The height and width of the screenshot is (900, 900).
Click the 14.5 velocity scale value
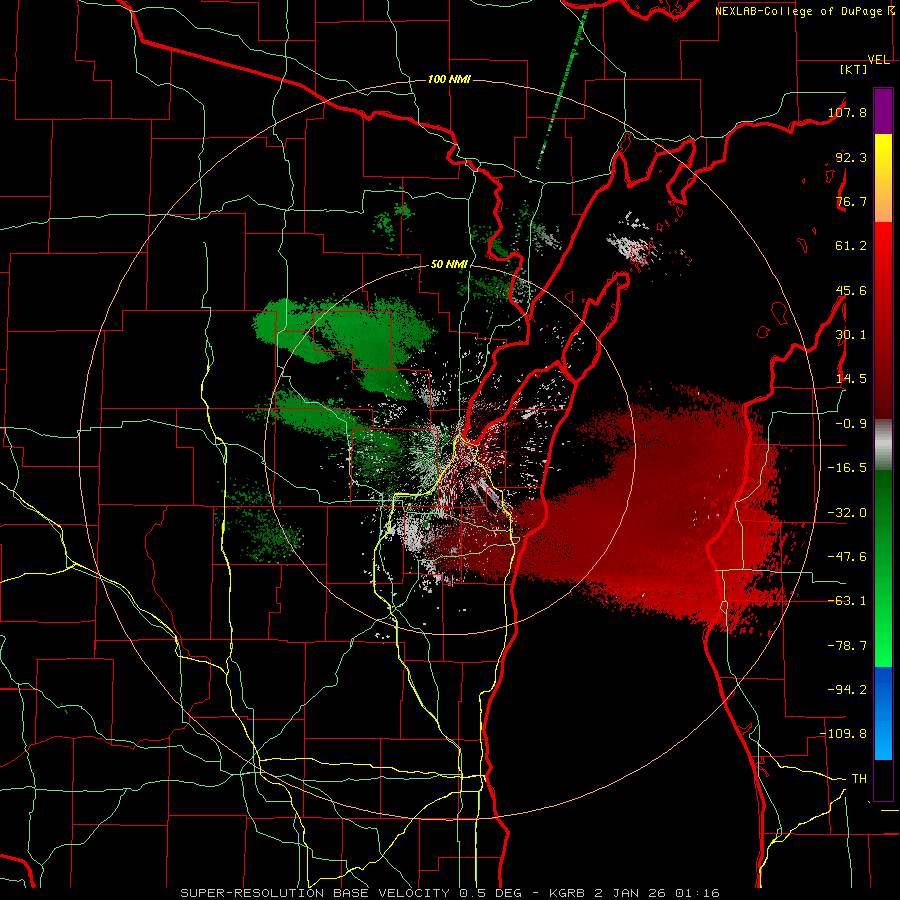(x=851, y=379)
